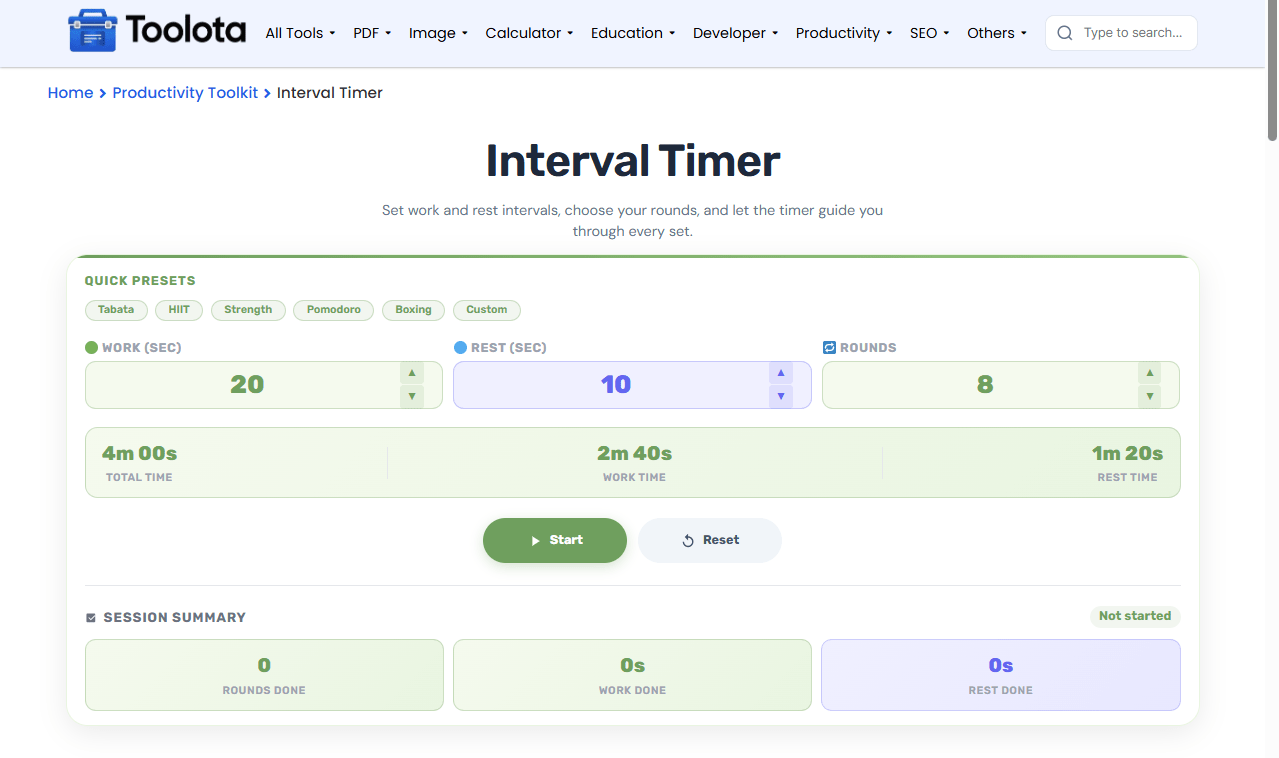Image resolution: width=1279 pixels, height=758 pixels.
Task: Click the Interval Timer breadcrumb text
Action: (330, 93)
